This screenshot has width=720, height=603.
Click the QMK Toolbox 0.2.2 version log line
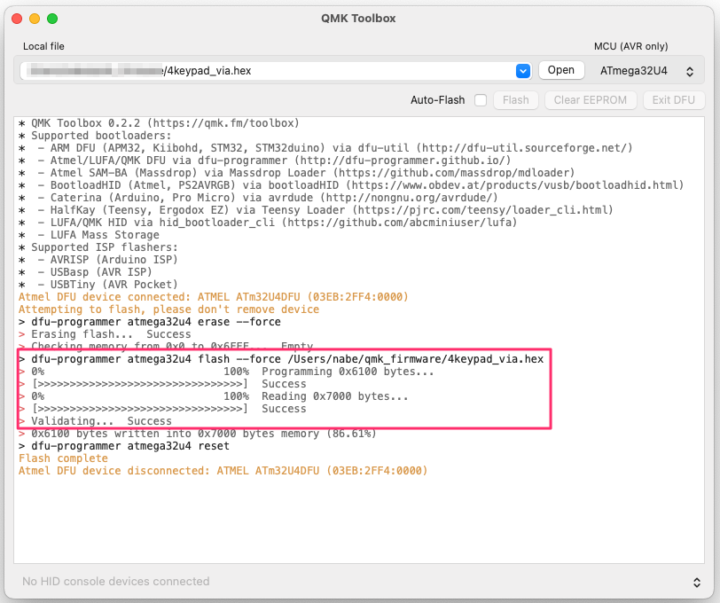point(160,123)
